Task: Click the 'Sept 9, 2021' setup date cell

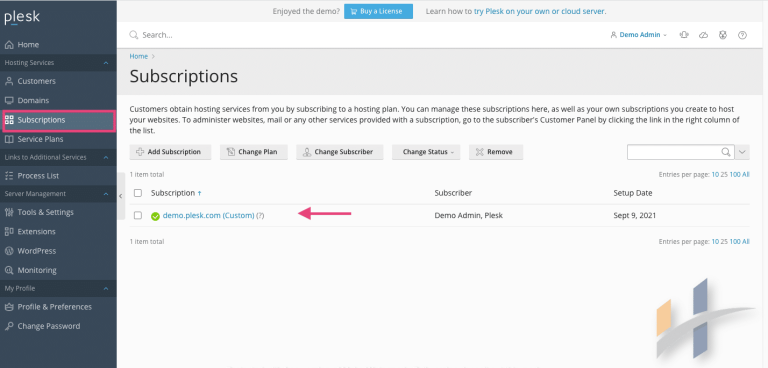Action: pyautogui.click(x=635, y=216)
